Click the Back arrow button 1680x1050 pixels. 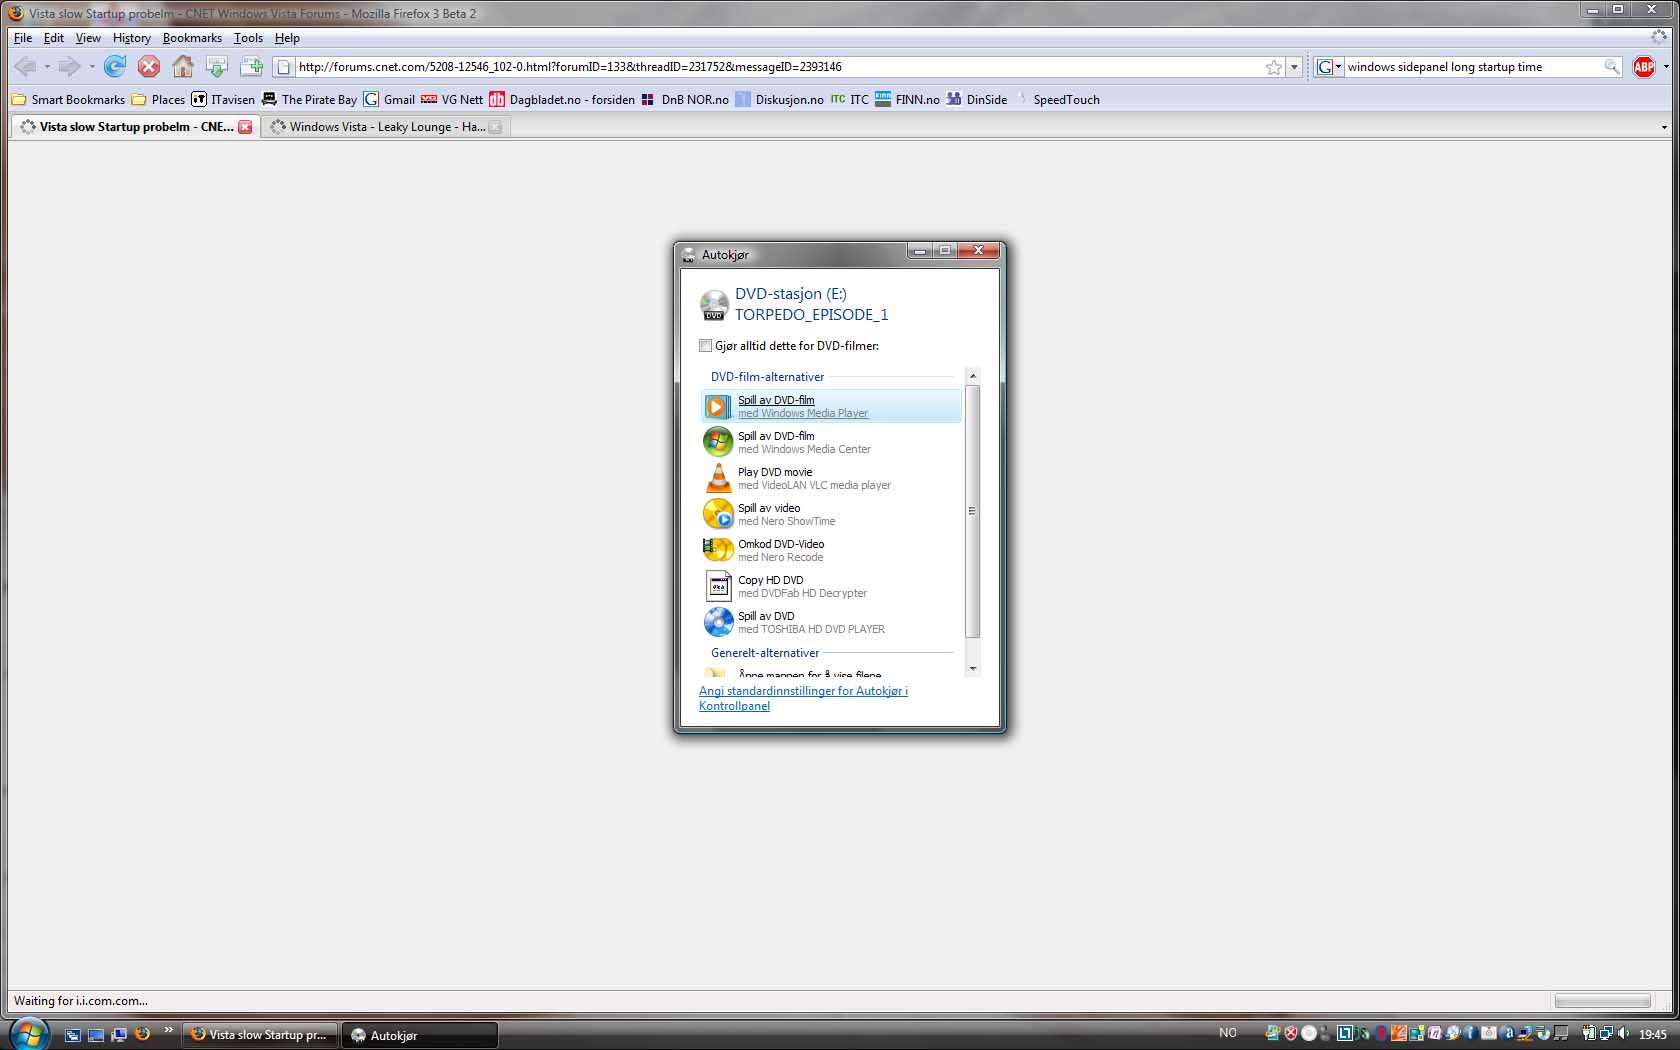click(x=25, y=67)
